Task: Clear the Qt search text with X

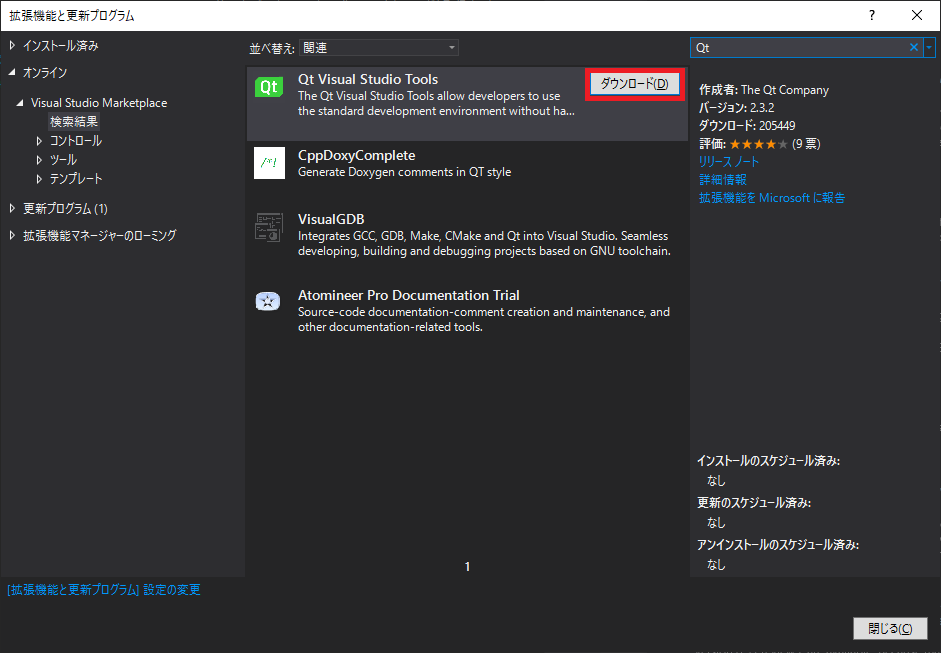Action: pyautogui.click(x=913, y=47)
